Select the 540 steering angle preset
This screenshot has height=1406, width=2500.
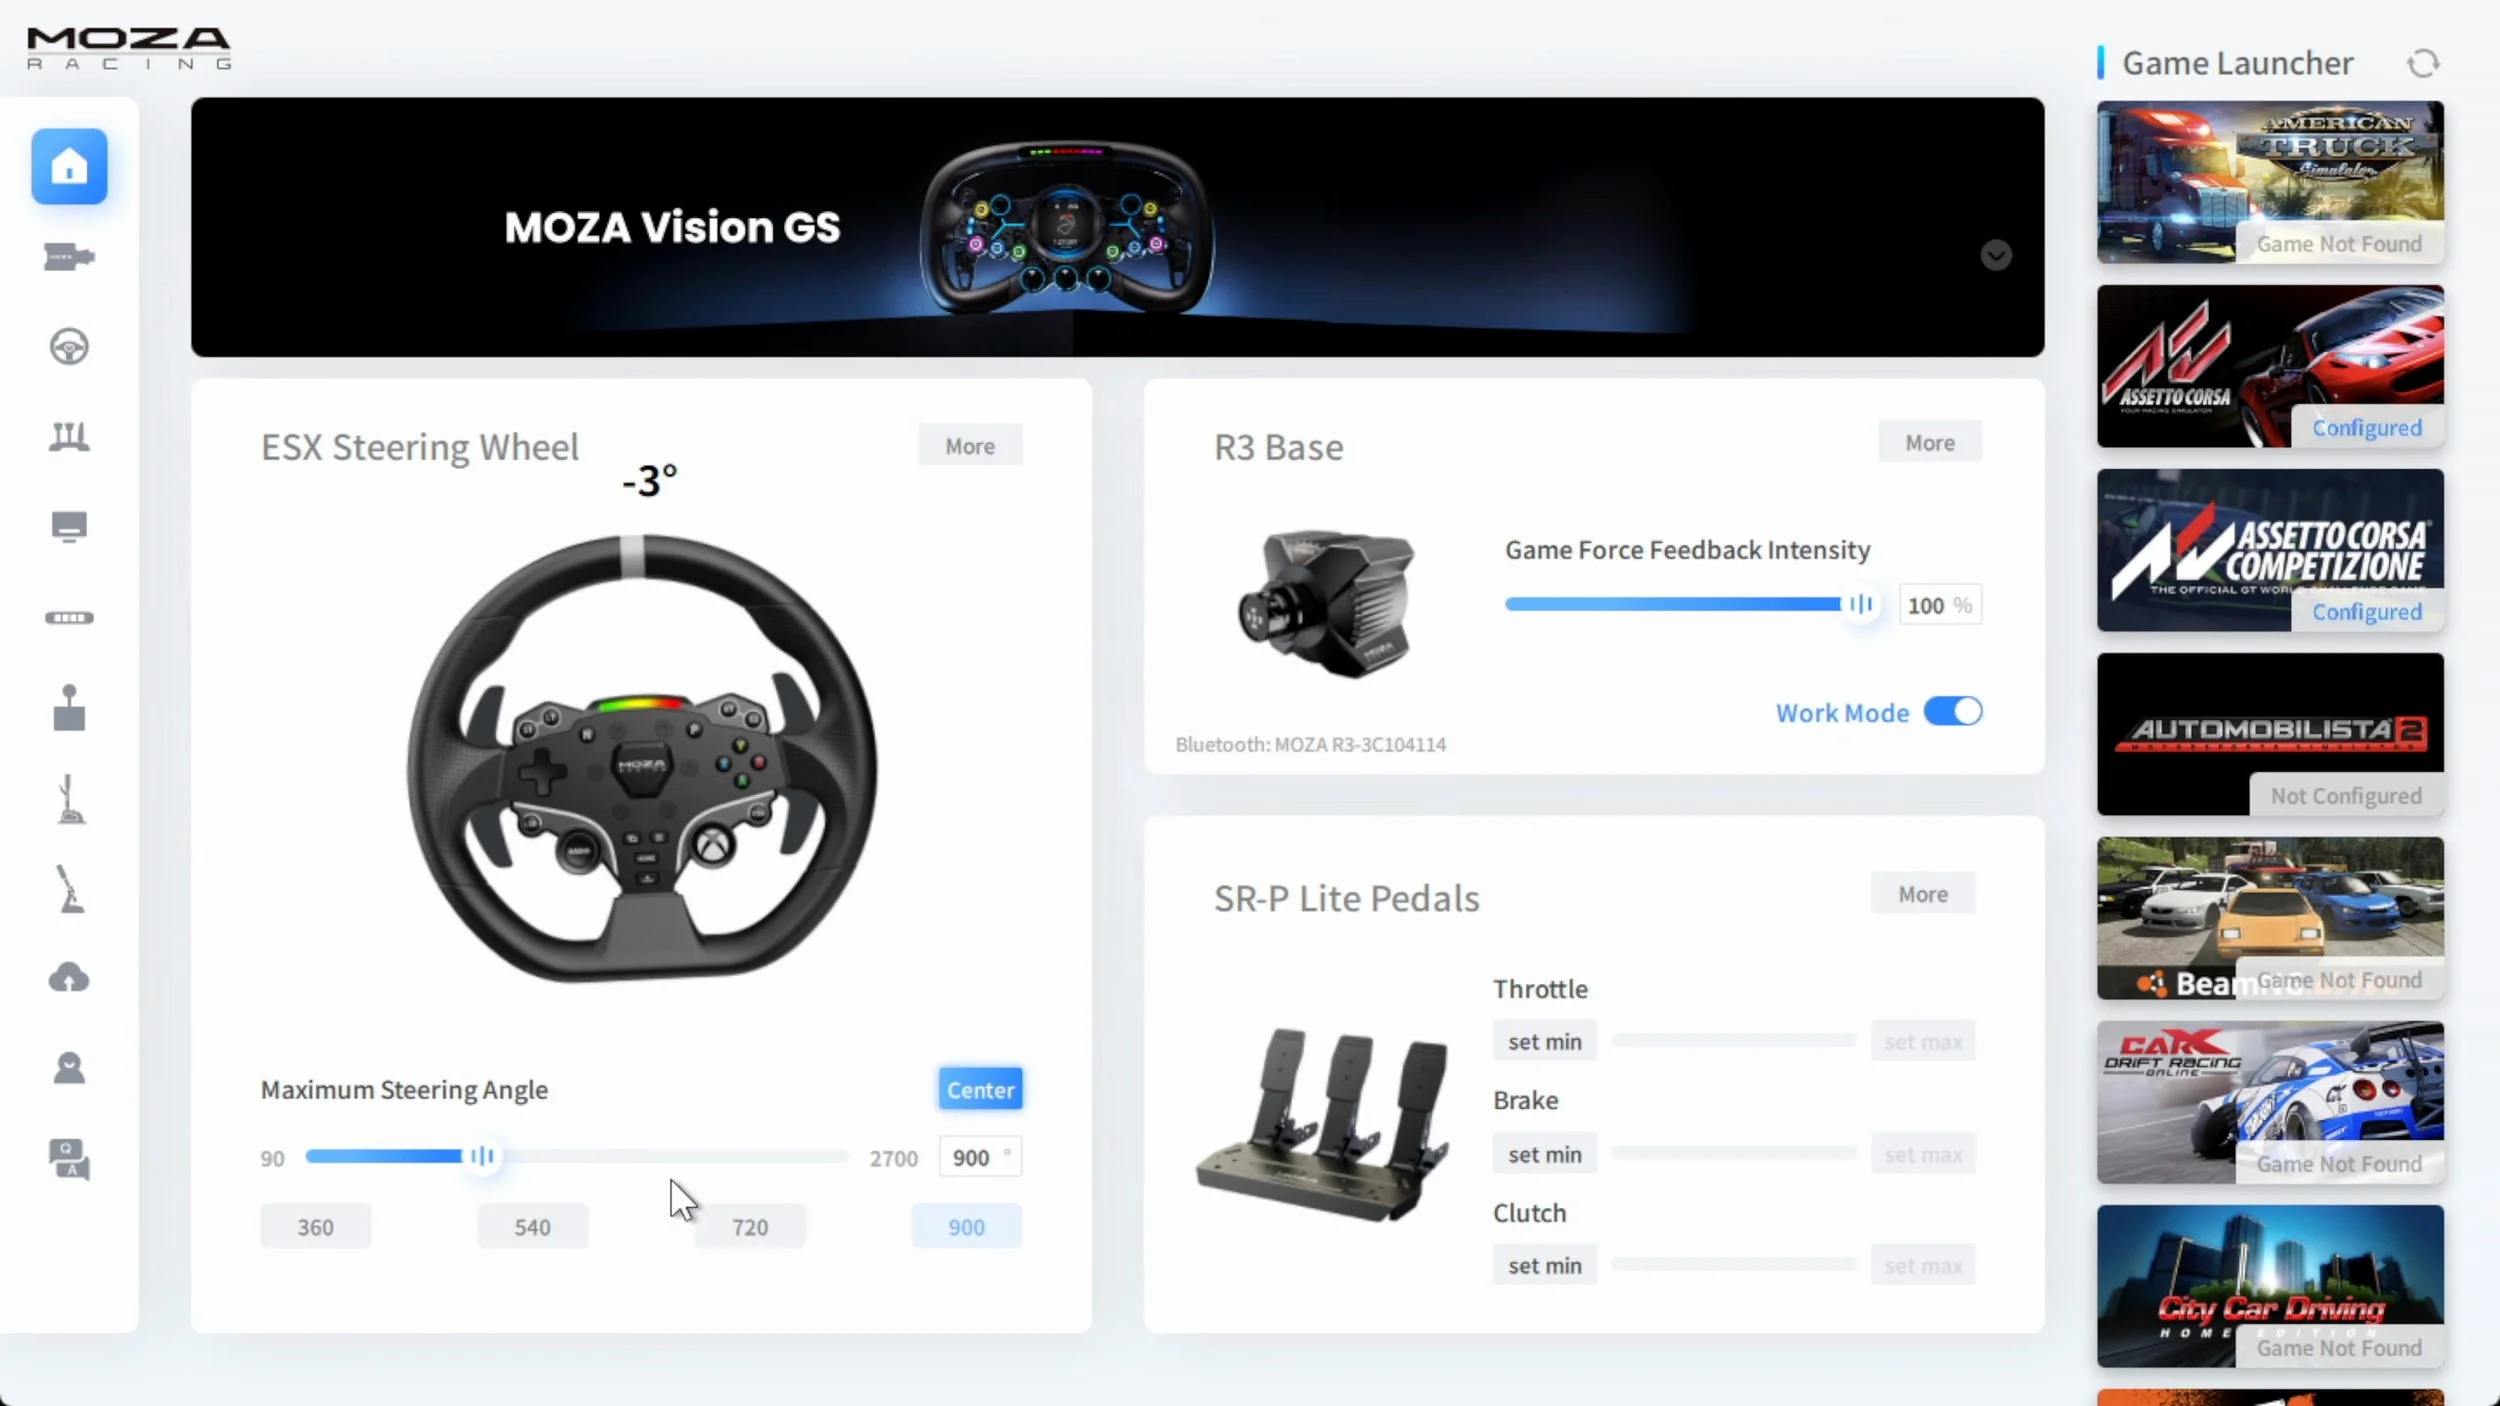tap(532, 1227)
